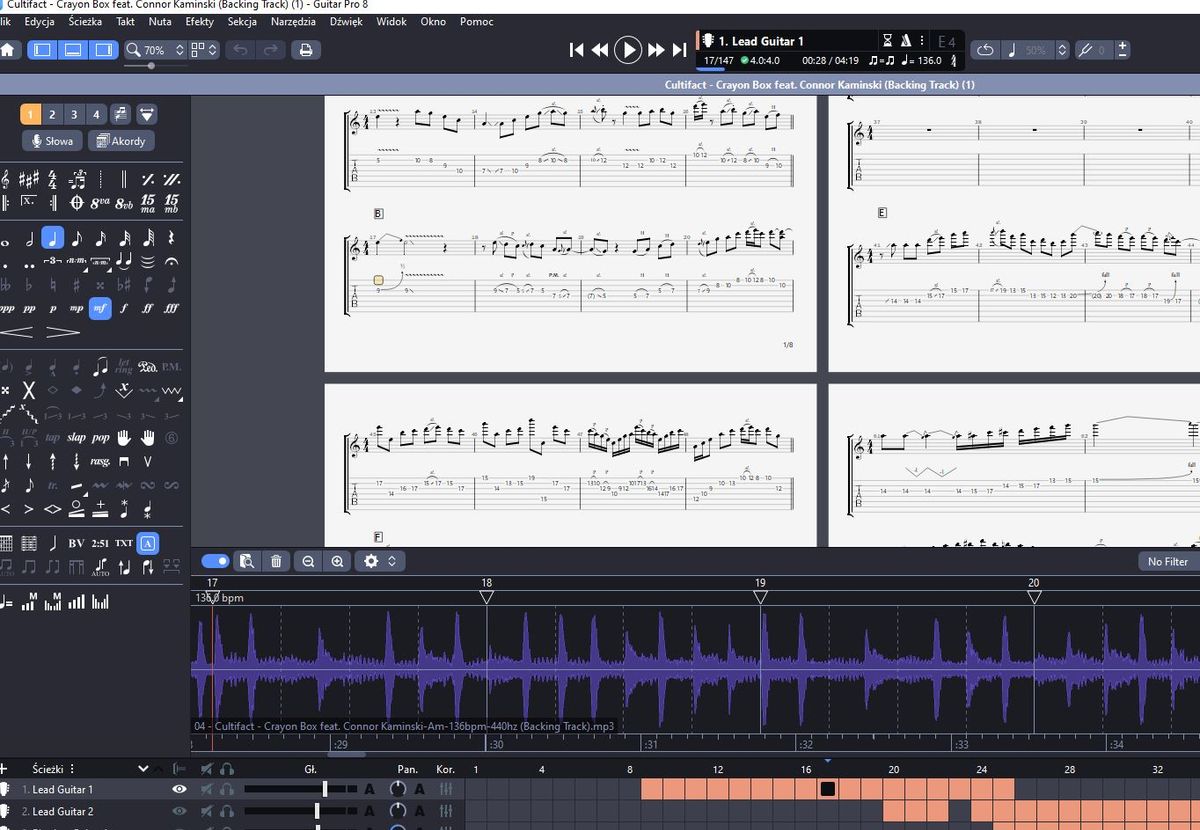Open the Takt menu

125,21
